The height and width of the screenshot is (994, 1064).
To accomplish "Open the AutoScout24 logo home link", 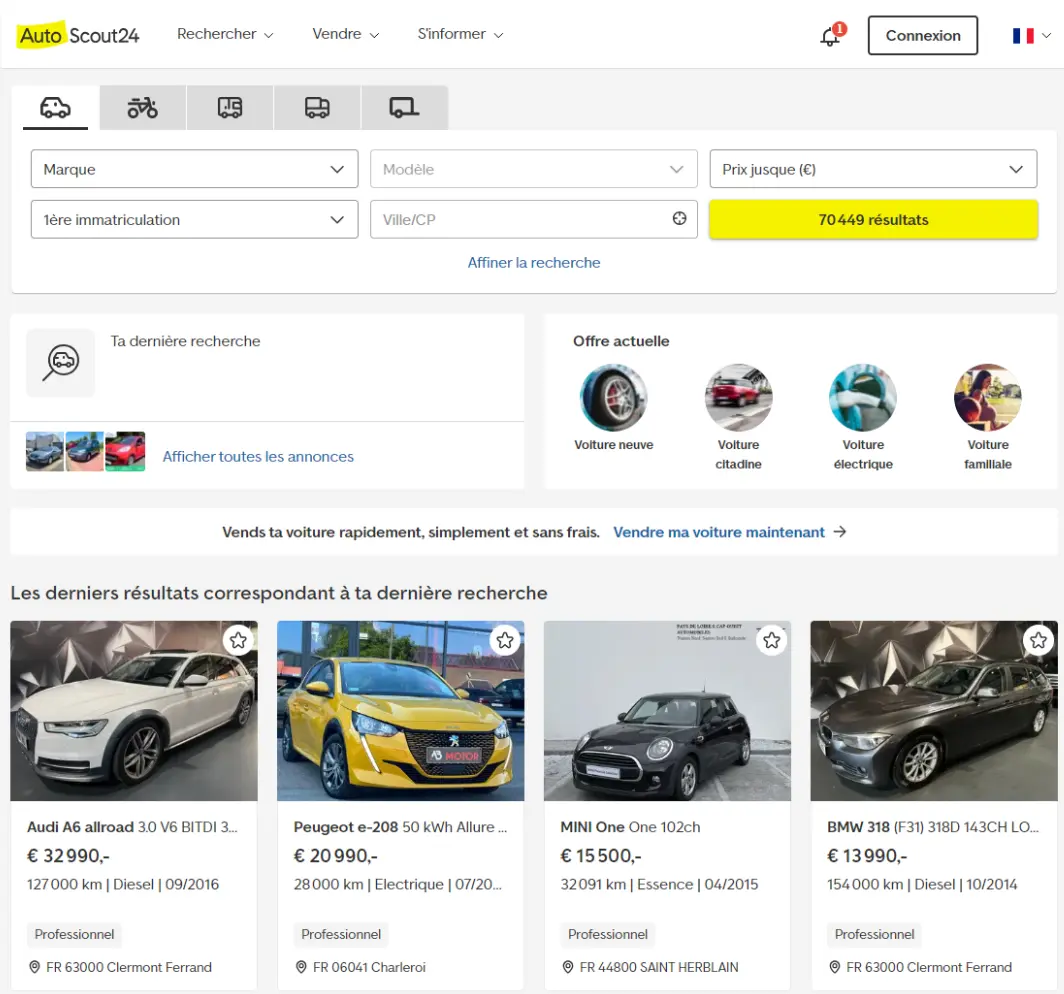I will click(79, 35).
